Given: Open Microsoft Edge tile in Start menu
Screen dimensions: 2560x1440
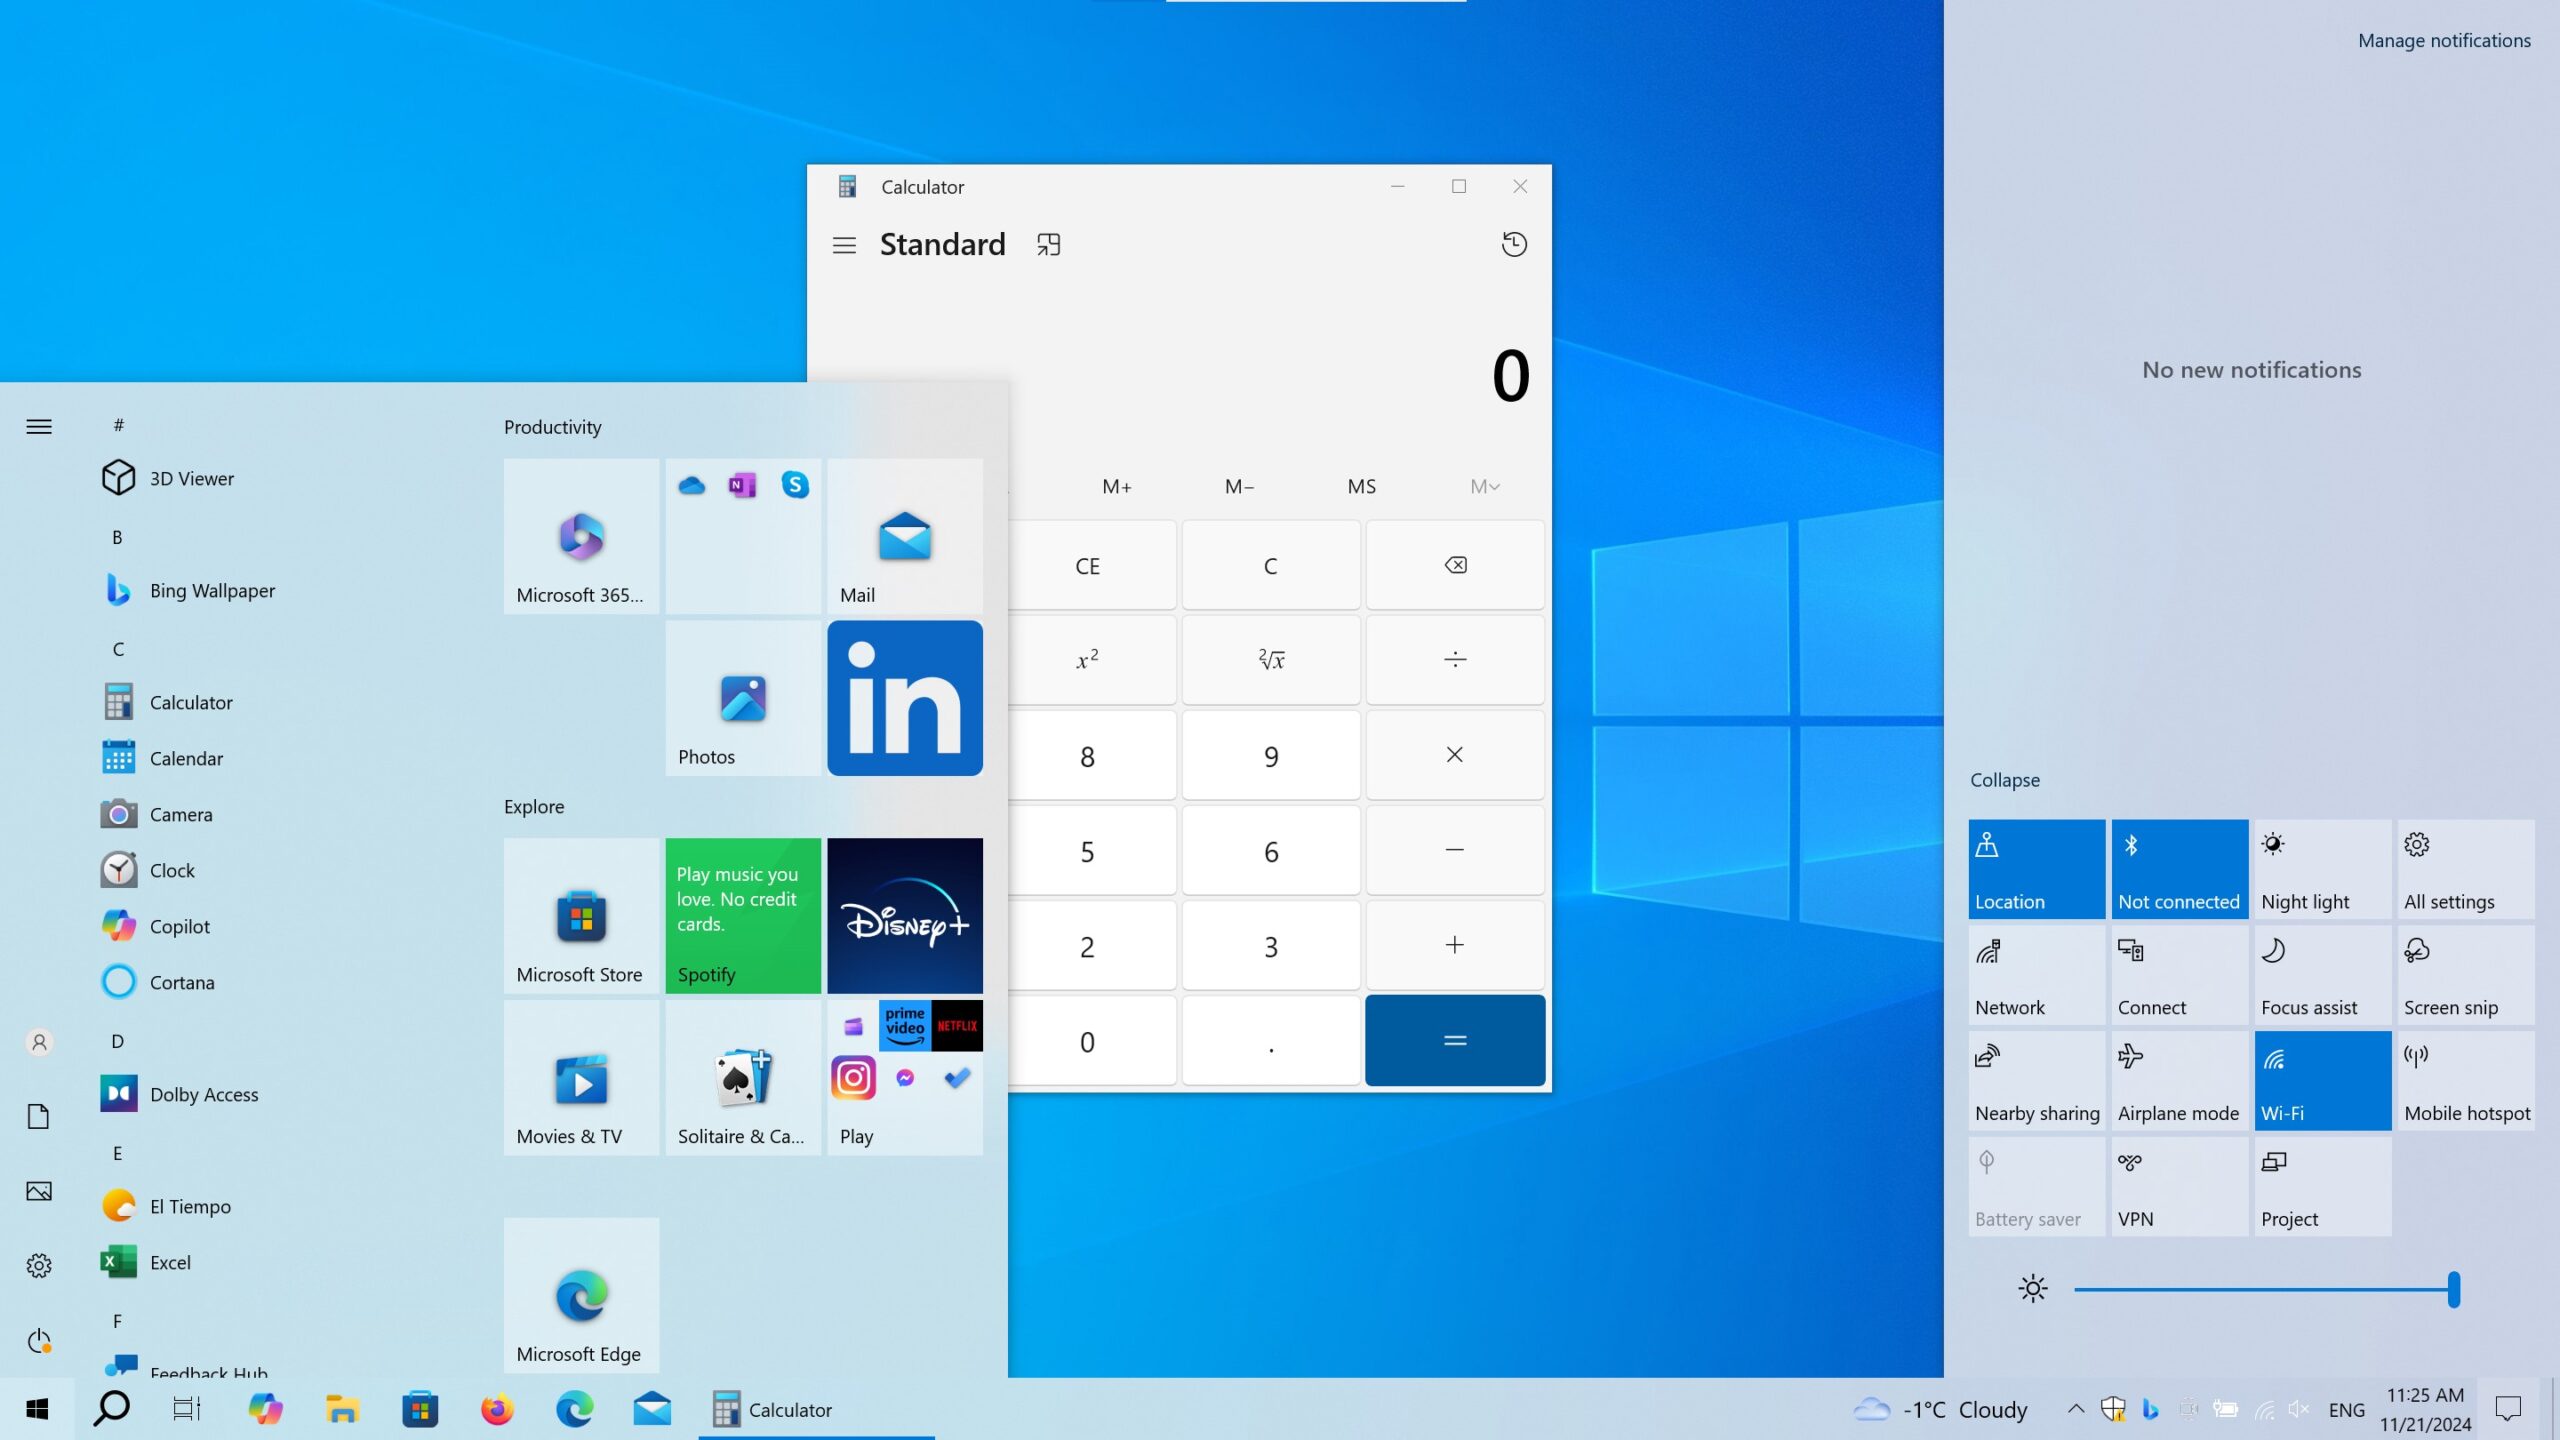Looking at the screenshot, I should point(581,1296).
